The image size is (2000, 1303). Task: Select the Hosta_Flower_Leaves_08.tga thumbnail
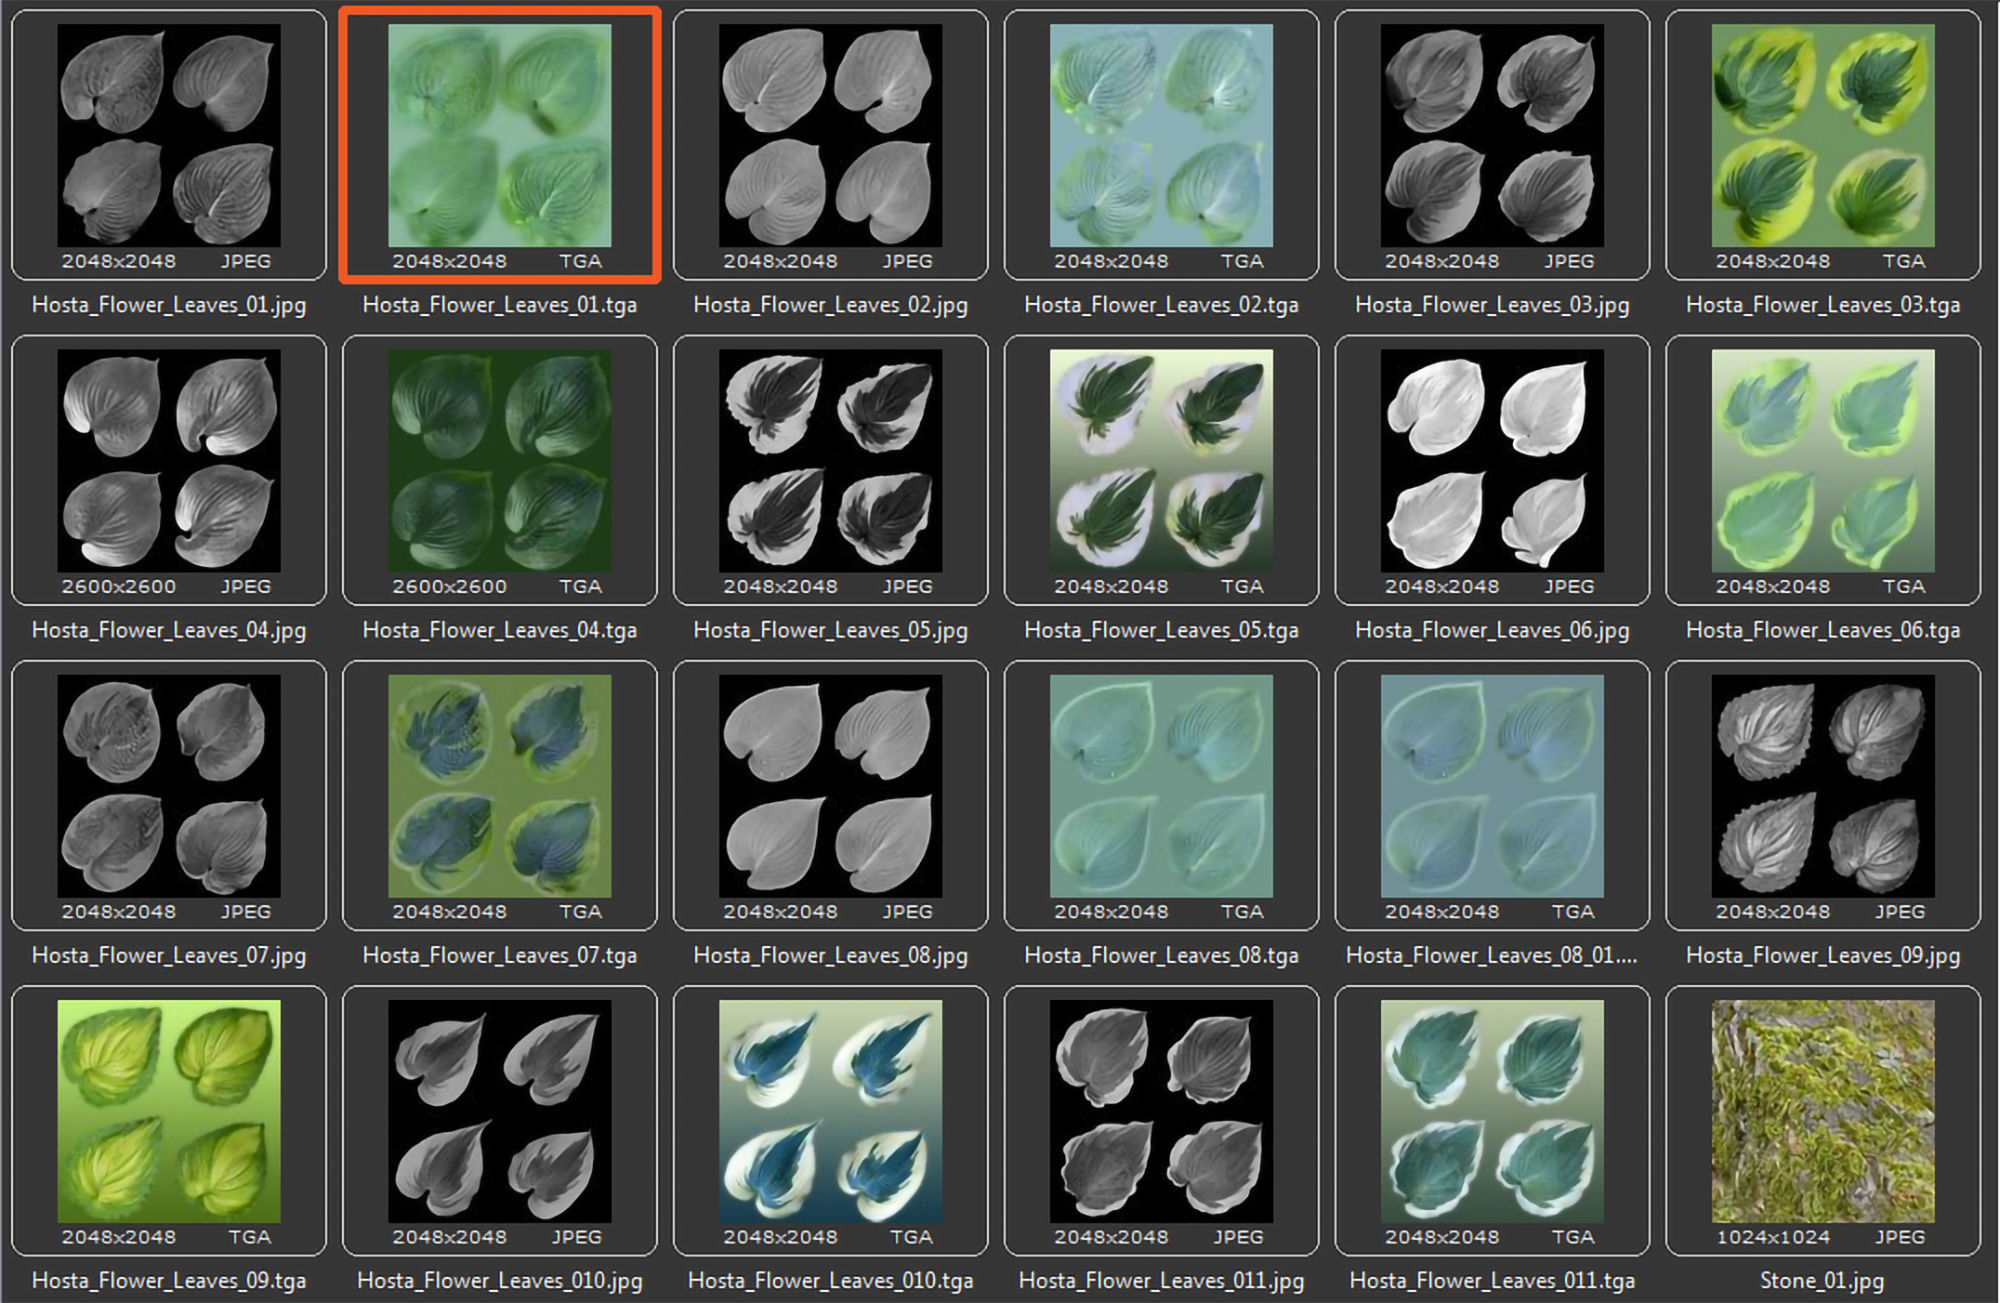click(x=1161, y=786)
